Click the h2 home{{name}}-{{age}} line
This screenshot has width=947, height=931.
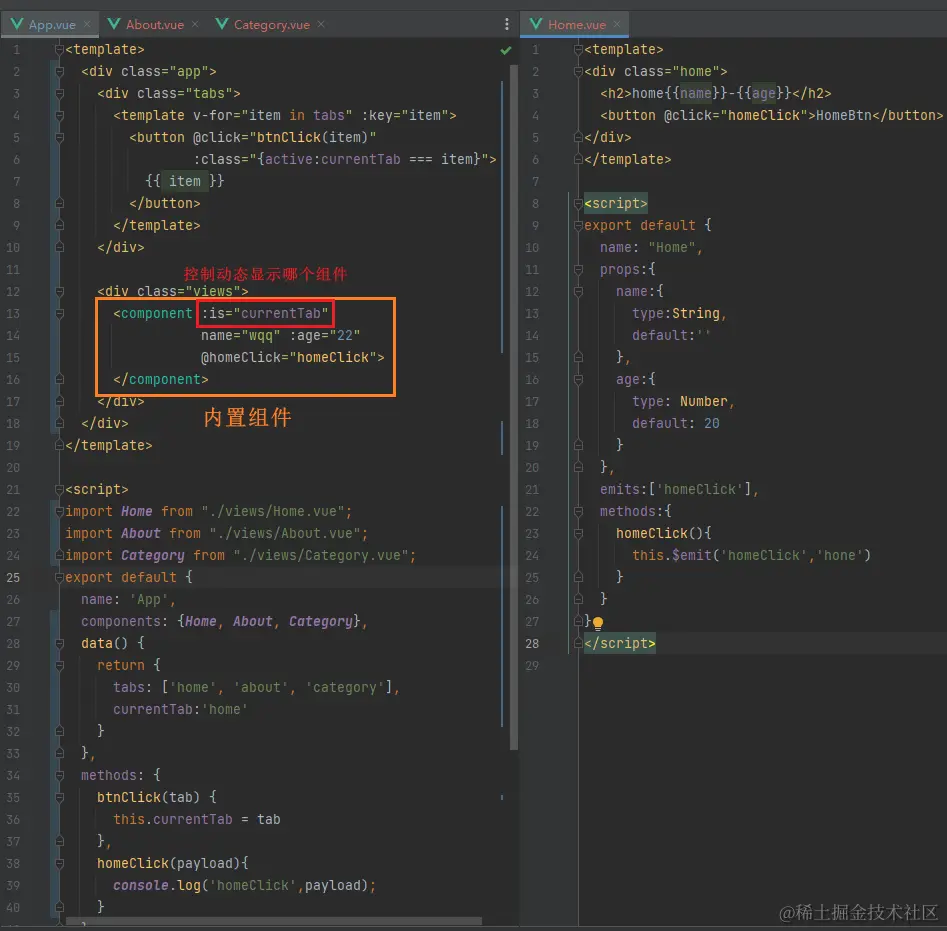point(715,94)
